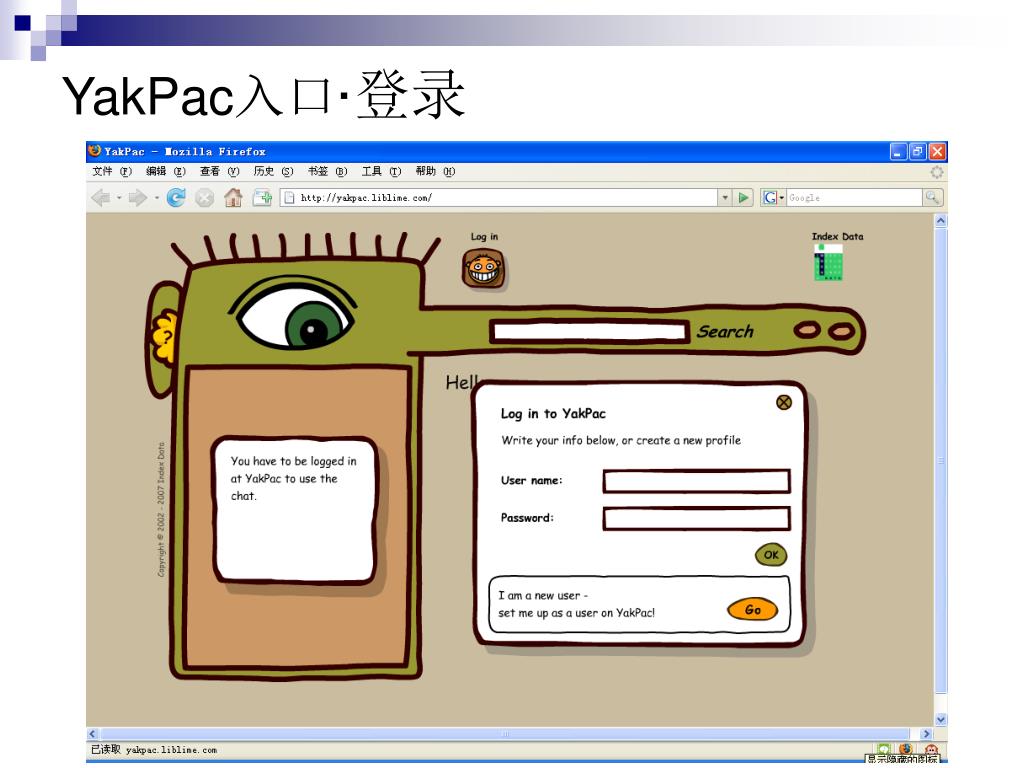Click the Firefox Back arrow button

pos(101,197)
